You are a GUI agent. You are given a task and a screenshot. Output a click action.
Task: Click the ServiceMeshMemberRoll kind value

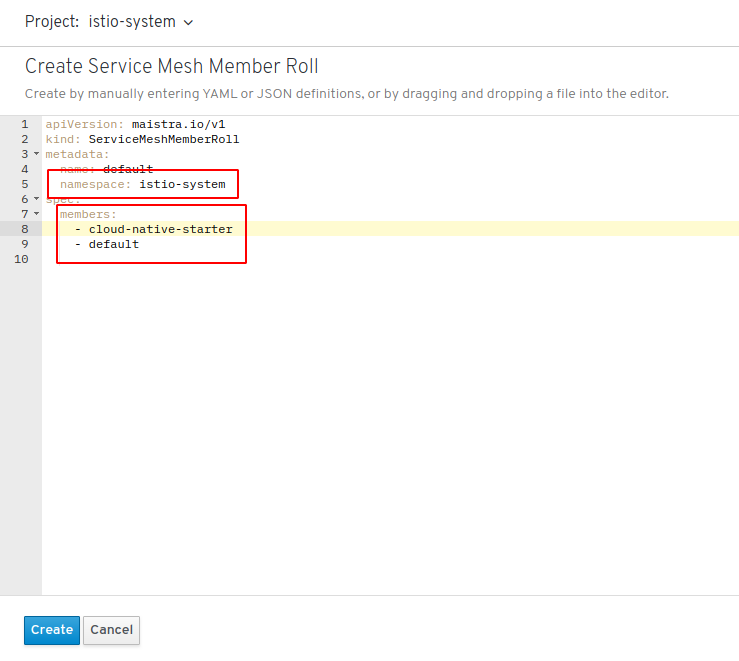coord(164,139)
